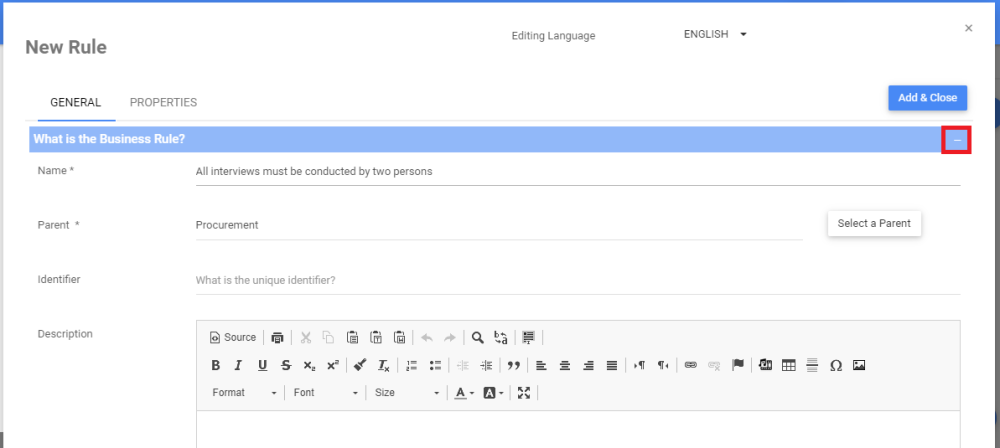Insert a block quote
This screenshot has width=1000, height=448.
point(513,366)
